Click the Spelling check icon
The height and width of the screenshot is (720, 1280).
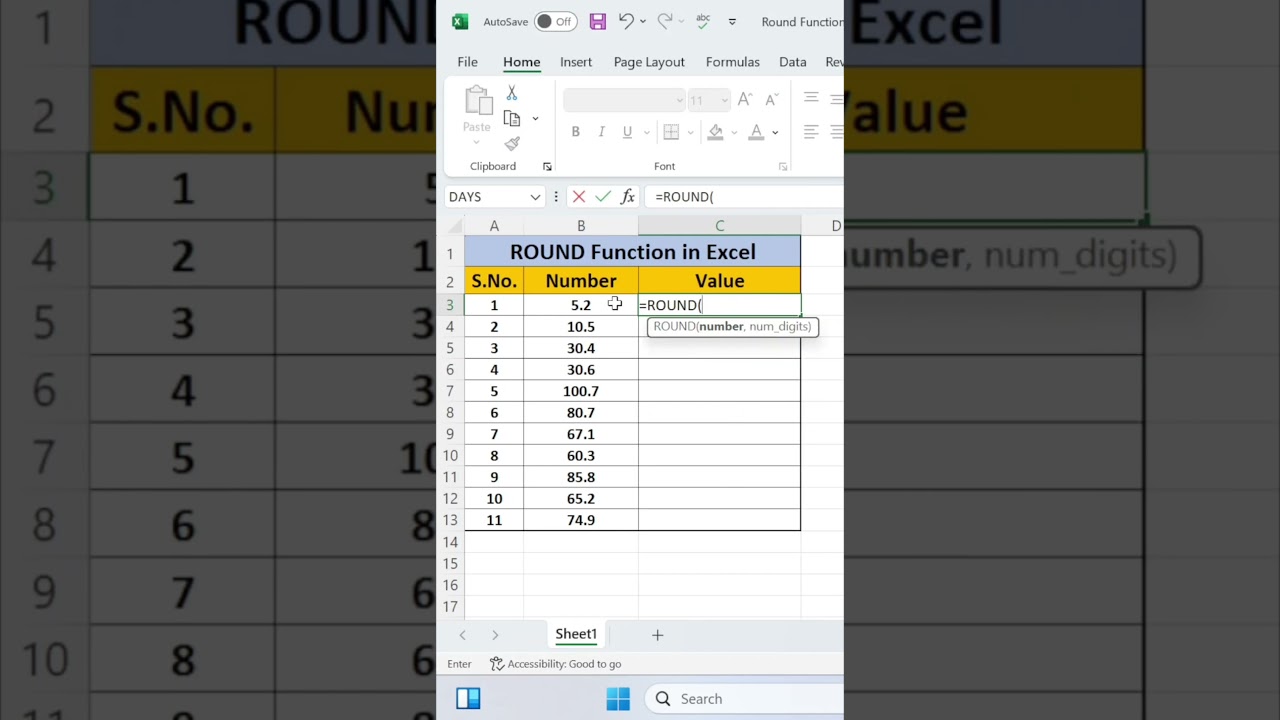click(702, 21)
